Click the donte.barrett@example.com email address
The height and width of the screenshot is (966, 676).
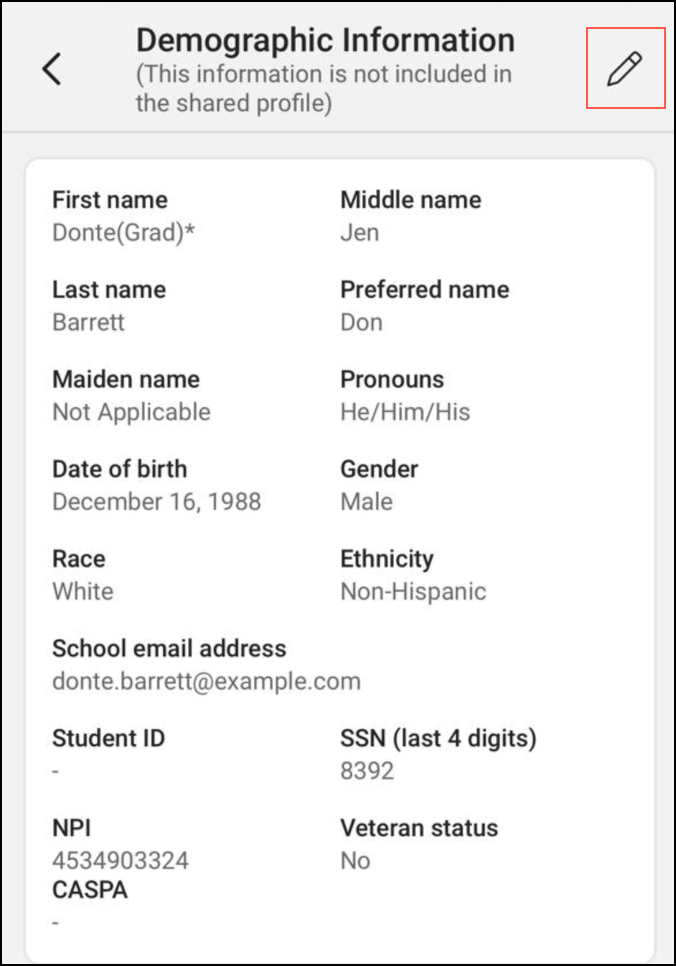206,681
